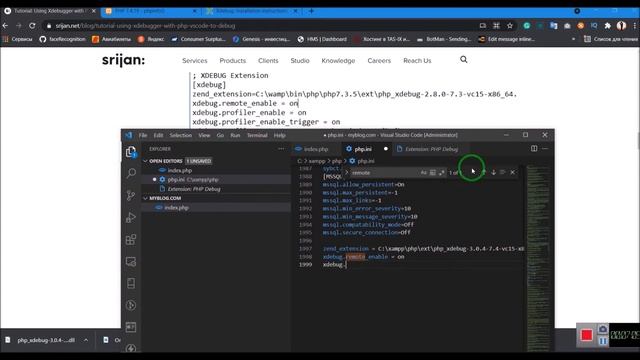Toggle Match Case in find widget
The height and width of the screenshot is (360, 640).
(x=424, y=173)
